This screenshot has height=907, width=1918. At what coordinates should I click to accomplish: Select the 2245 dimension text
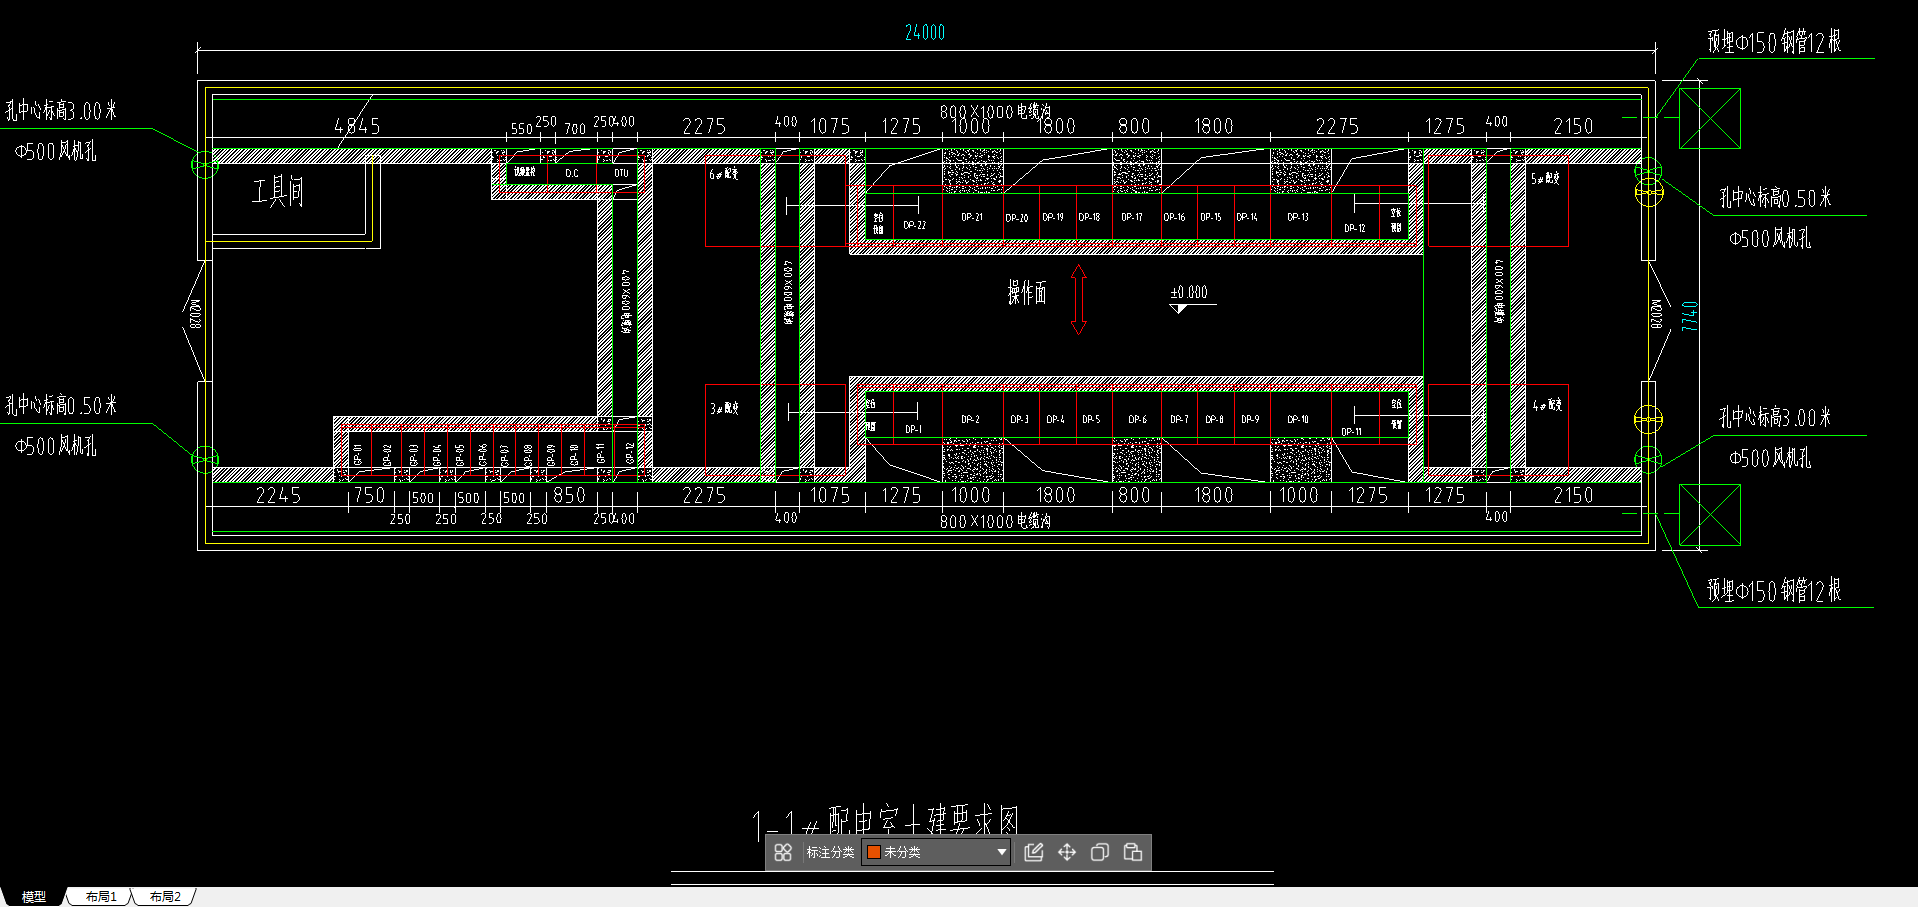278,495
